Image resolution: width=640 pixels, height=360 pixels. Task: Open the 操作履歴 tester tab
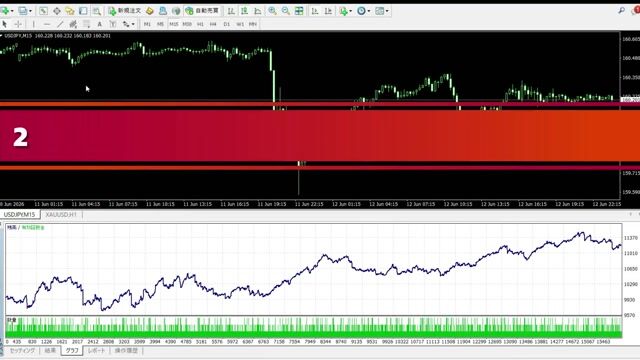[126, 351]
